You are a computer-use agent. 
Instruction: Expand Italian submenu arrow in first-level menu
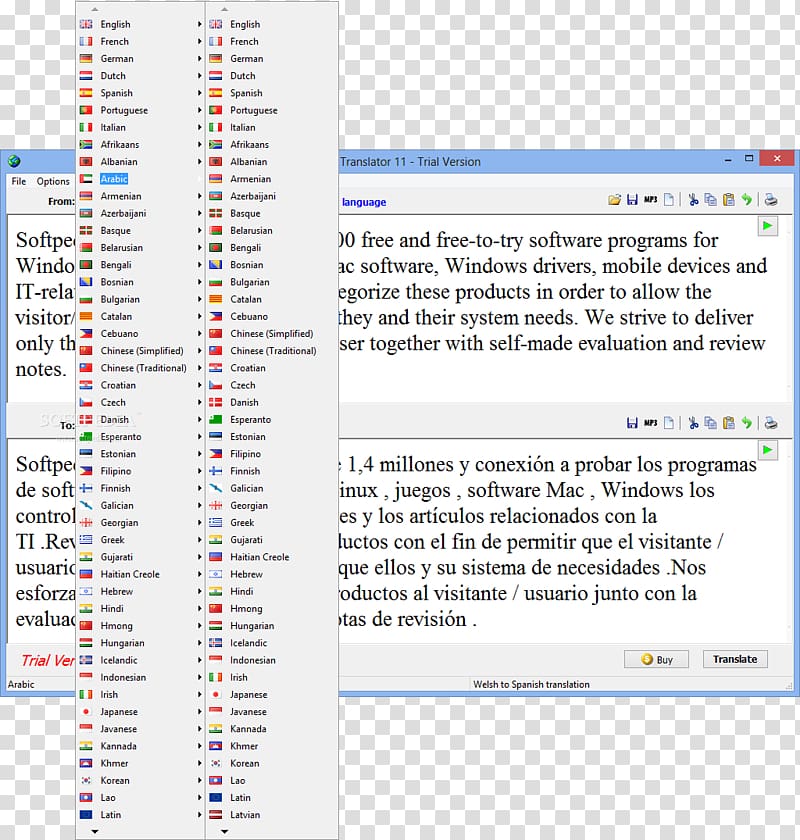199,127
